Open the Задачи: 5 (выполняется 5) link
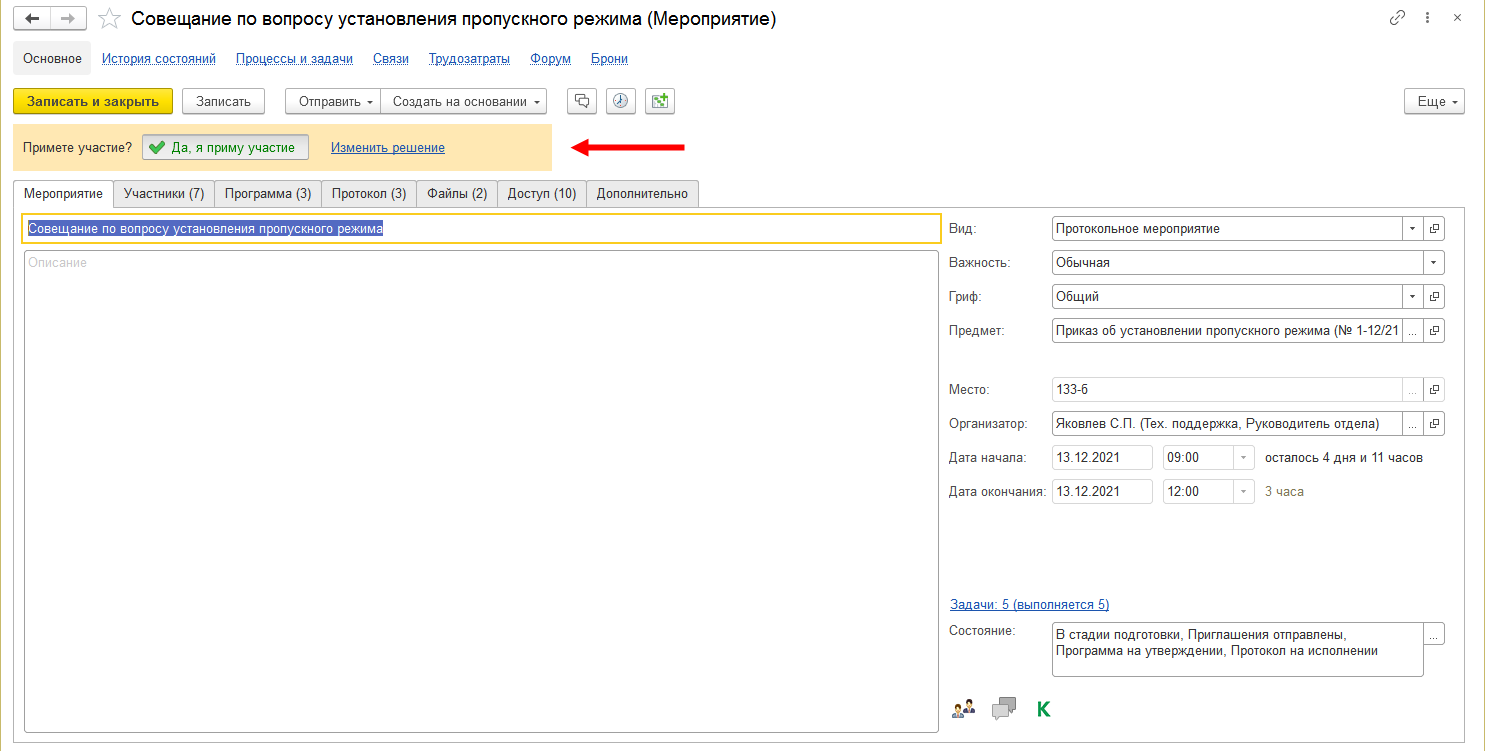This screenshot has height=751, width=1485. point(1029,604)
